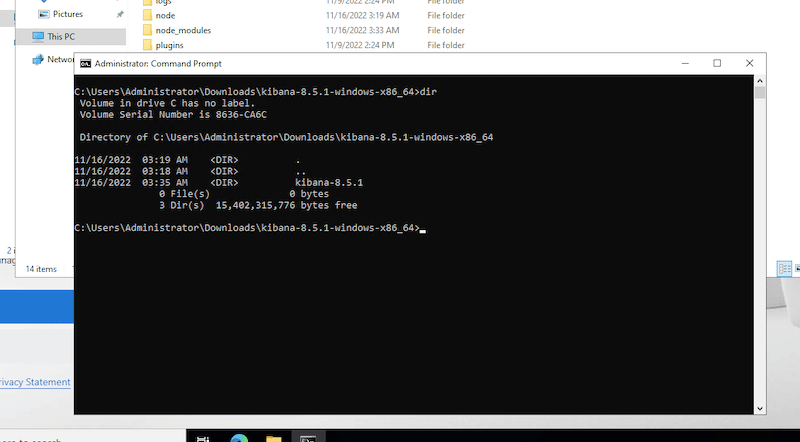
Task: Select the node folder in File Explorer
Action: coord(165,16)
